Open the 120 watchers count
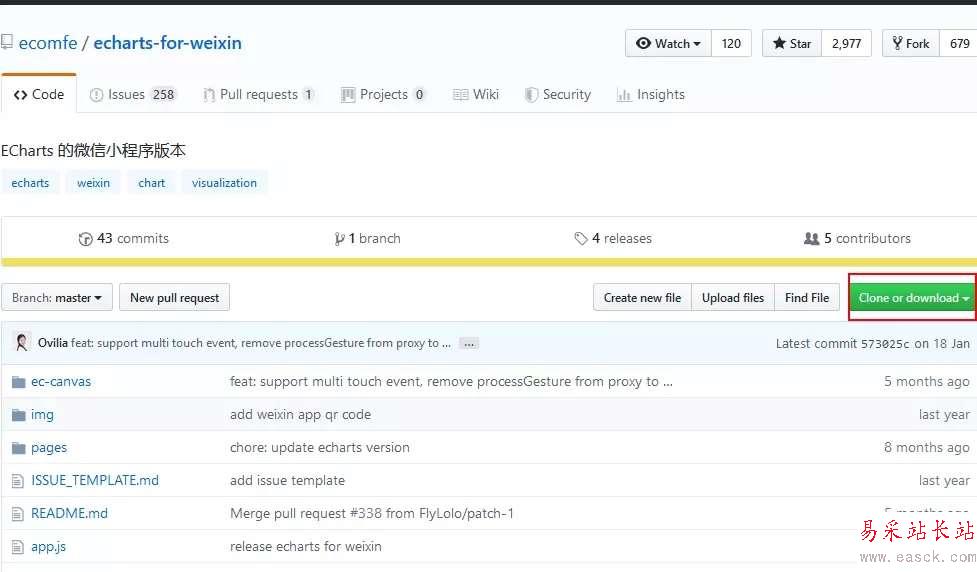Viewport: 977px width, 572px height. 732,44
